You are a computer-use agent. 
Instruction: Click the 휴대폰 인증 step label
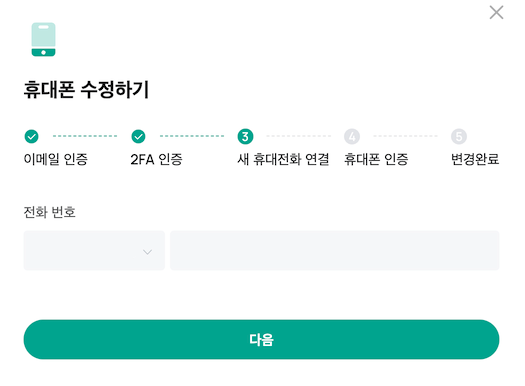(x=376, y=159)
